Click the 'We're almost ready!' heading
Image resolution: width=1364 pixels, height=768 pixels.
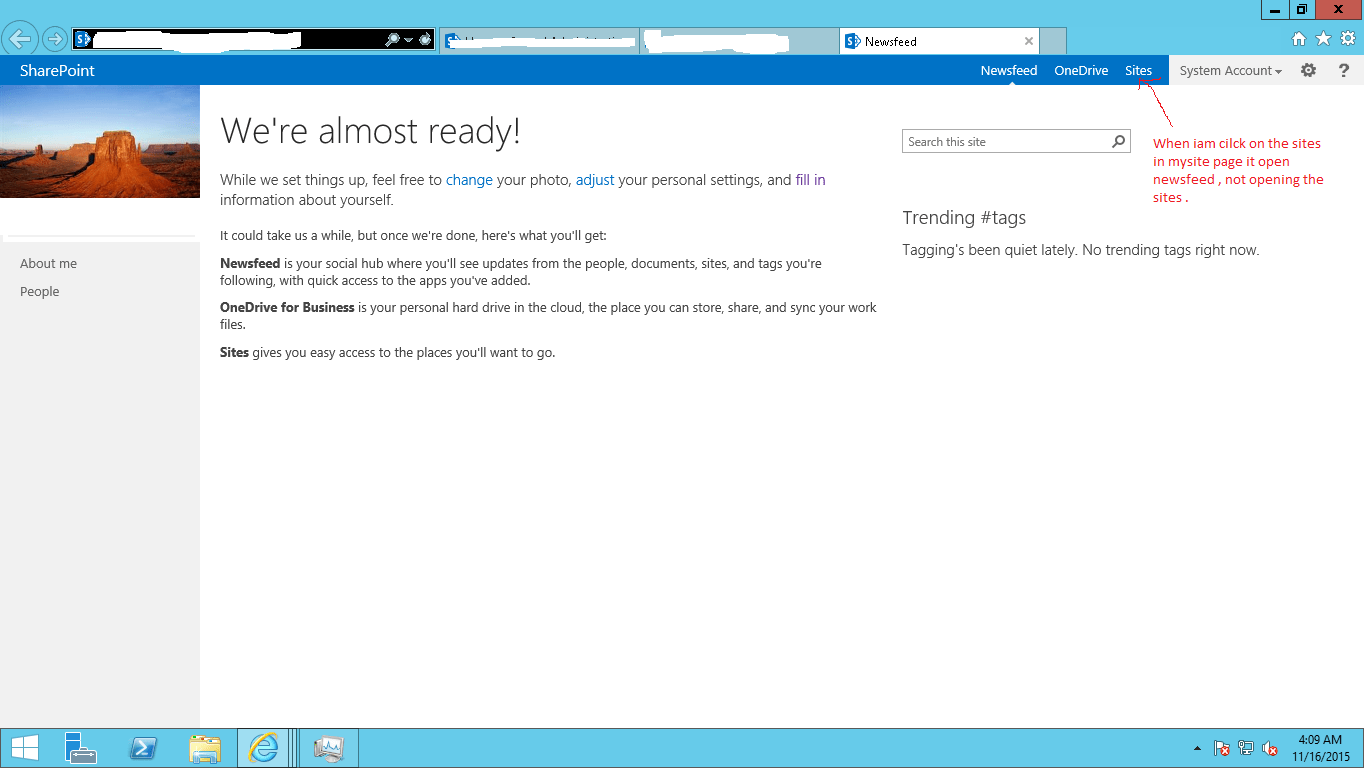(370, 131)
